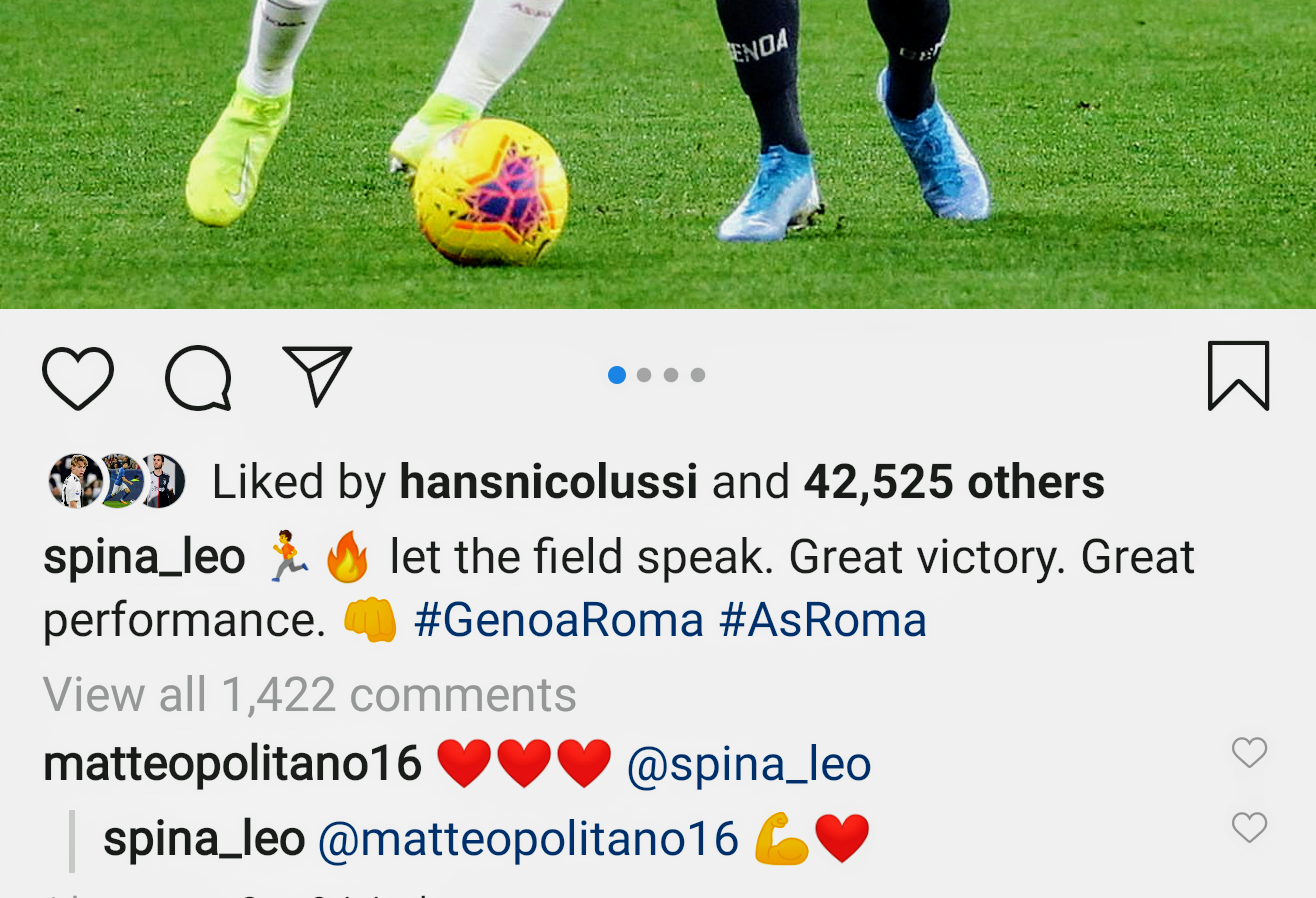Like spina_leo's reply comment

click(1249, 828)
